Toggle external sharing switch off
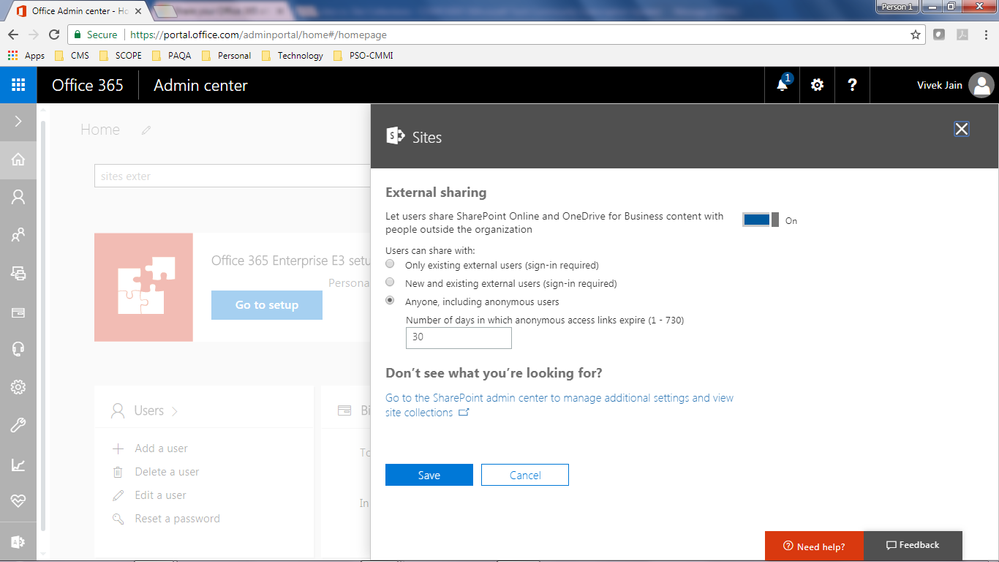The width and height of the screenshot is (999, 562). (x=760, y=220)
